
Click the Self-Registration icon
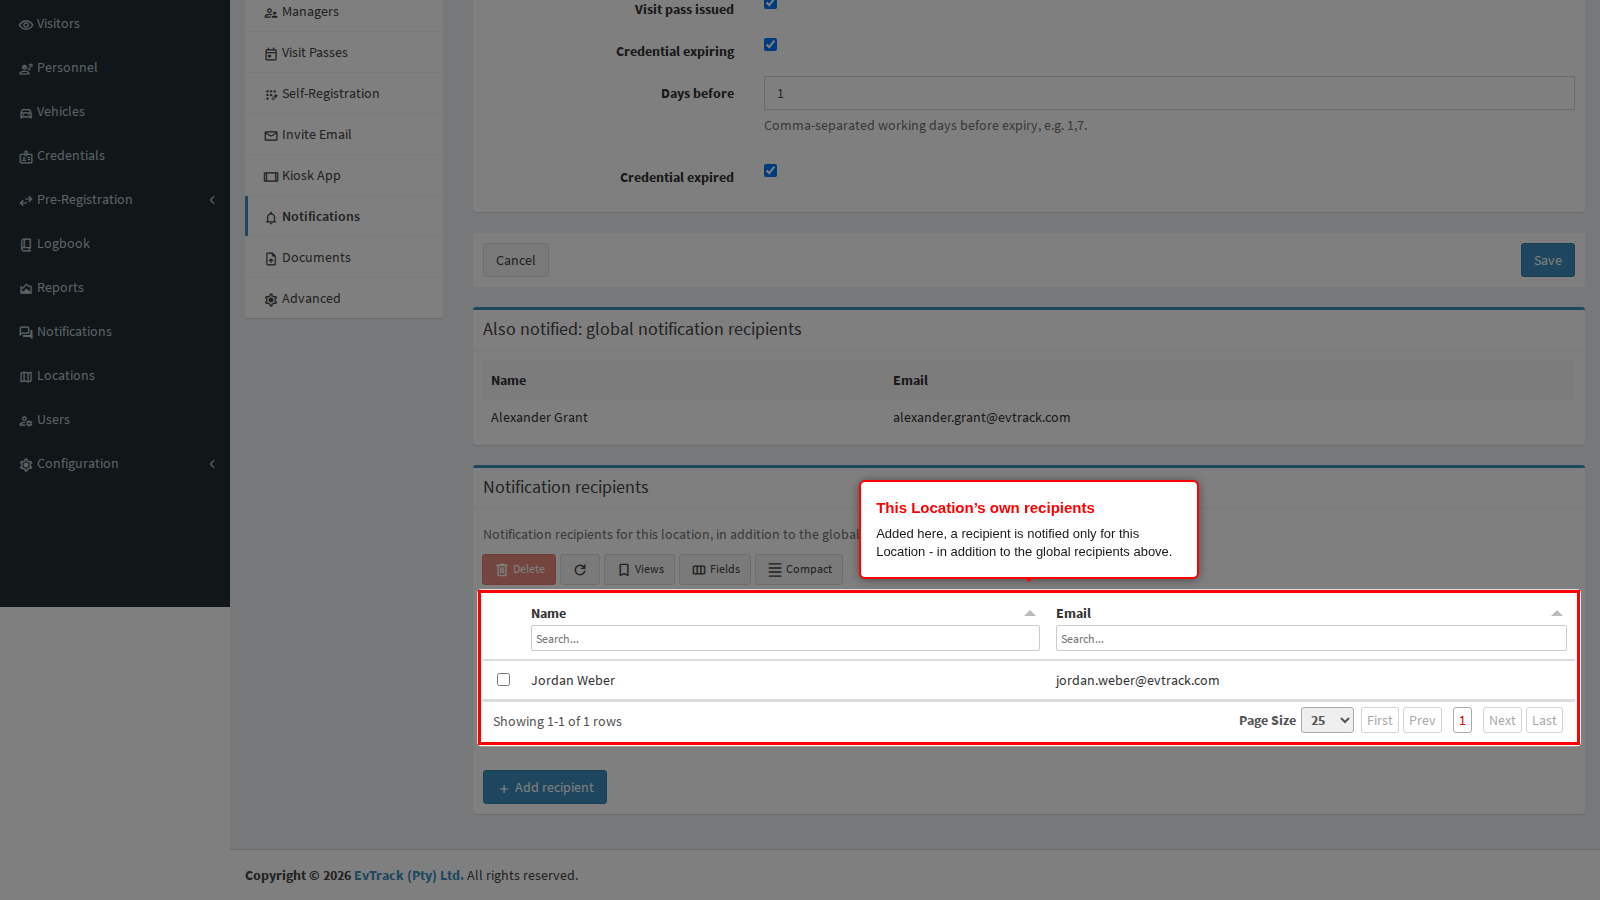click(271, 95)
